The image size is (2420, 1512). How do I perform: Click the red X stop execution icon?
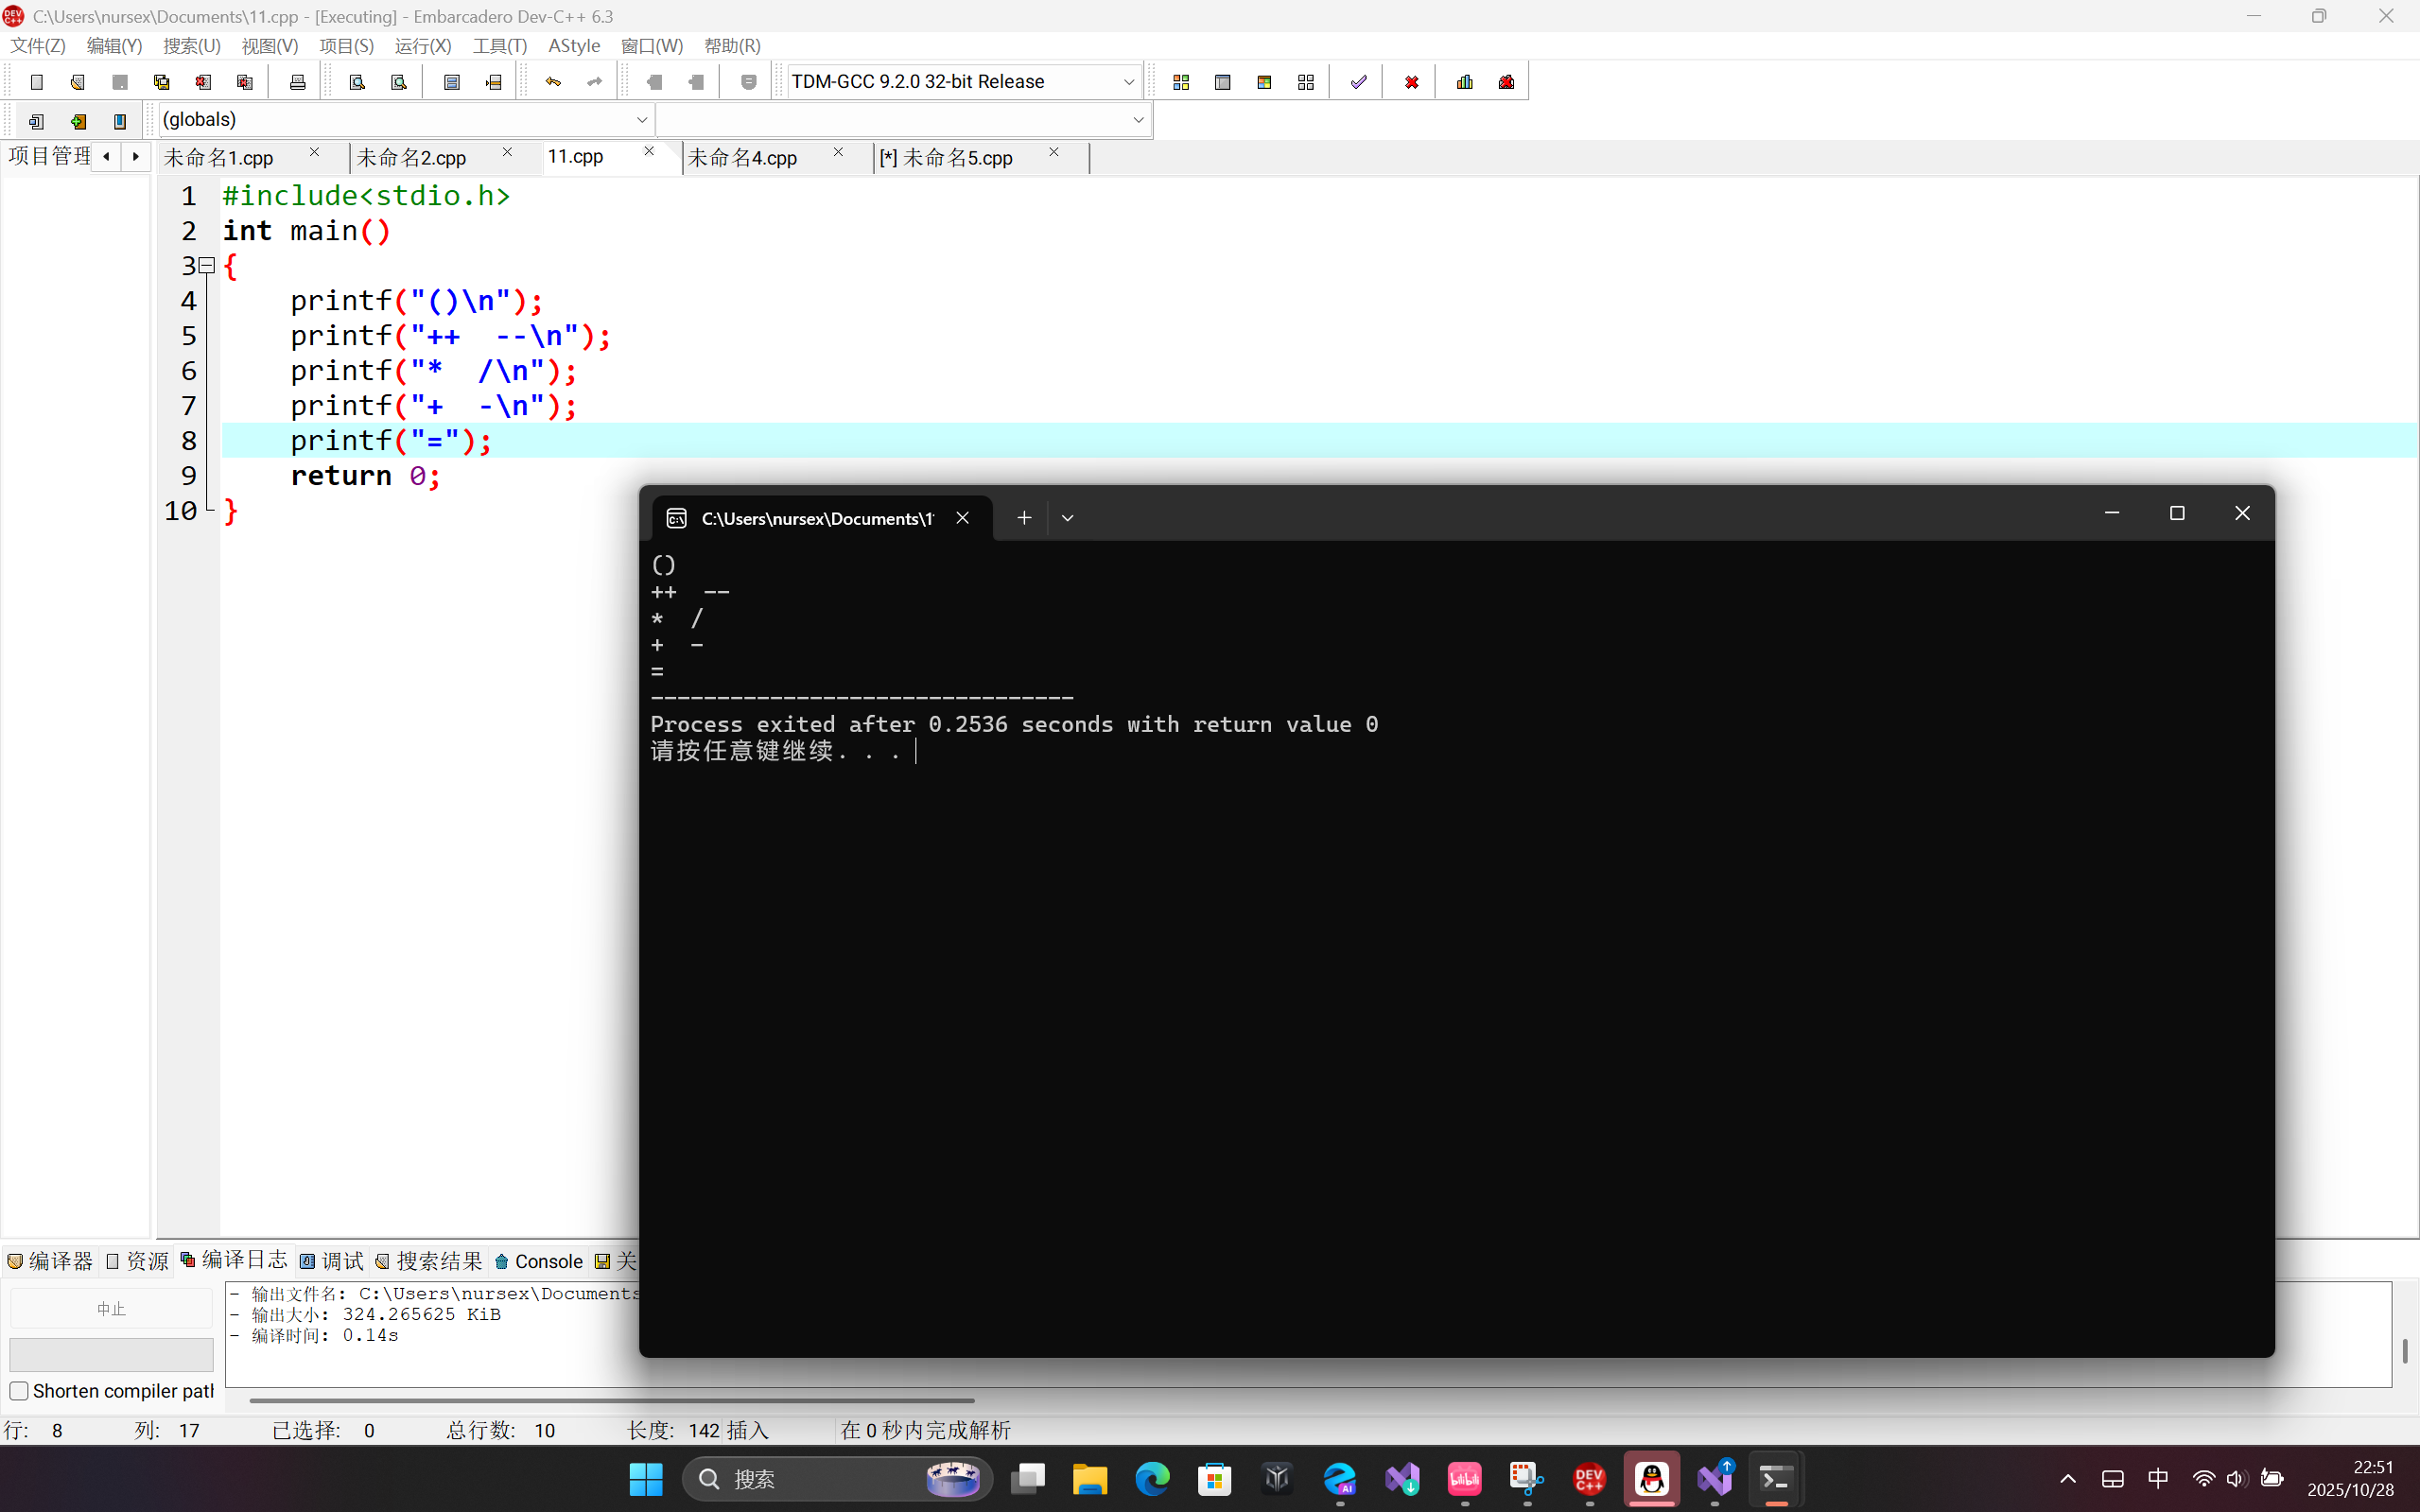pyautogui.click(x=1411, y=82)
